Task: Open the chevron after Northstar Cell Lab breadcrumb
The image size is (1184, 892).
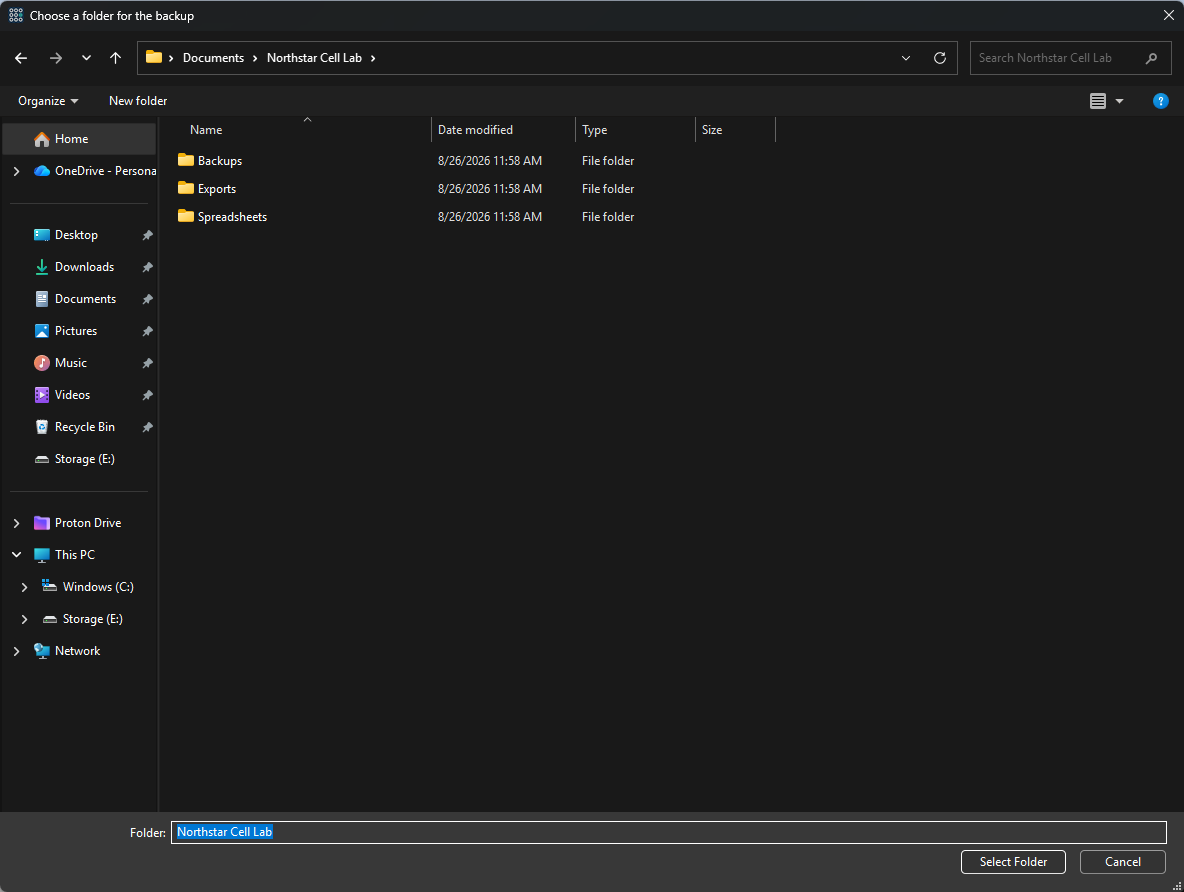Action: pyautogui.click(x=373, y=58)
